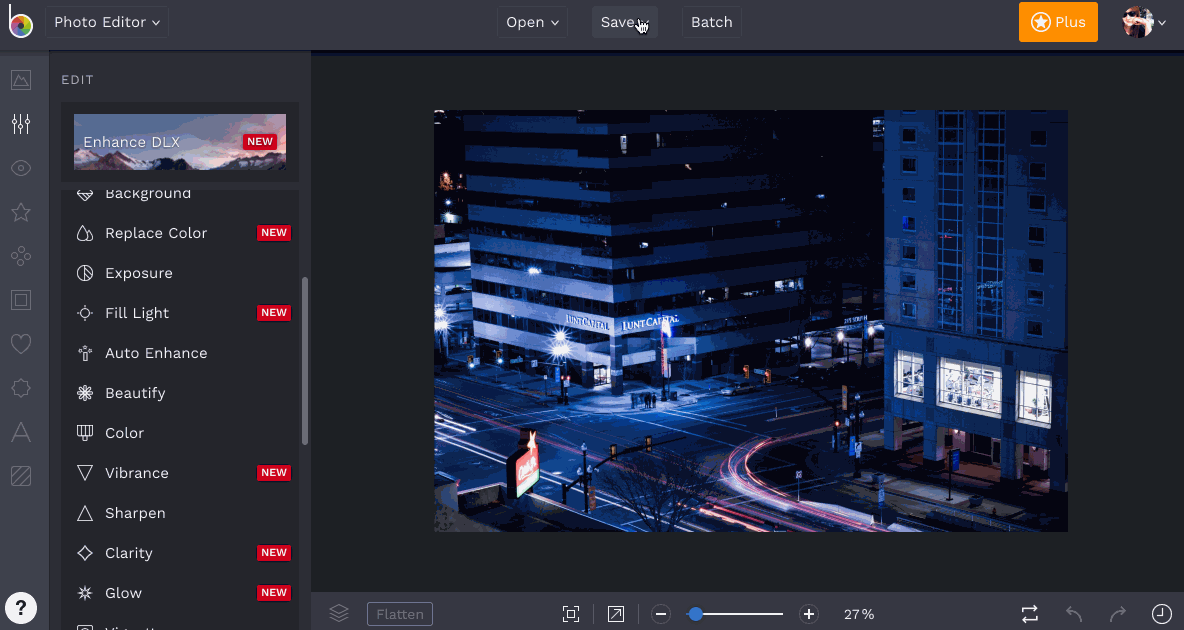Image resolution: width=1184 pixels, height=630 pixels.
Task: Open the layers stack icon
Action: pyautogui.click(x=339, y=613)
